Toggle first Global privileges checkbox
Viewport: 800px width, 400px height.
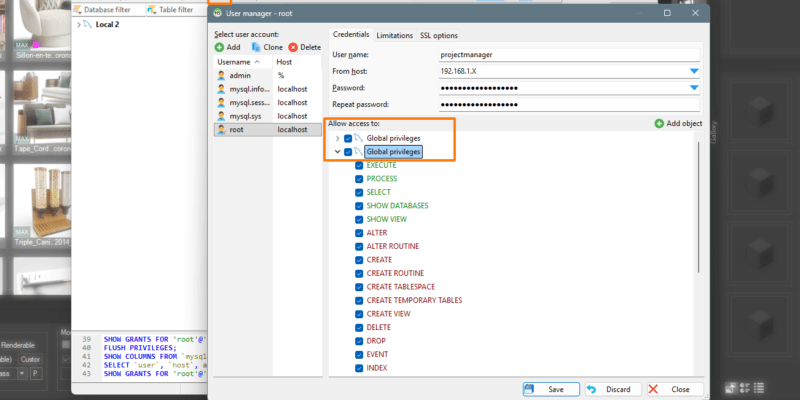pyautogui.click(x=348, y=138)
